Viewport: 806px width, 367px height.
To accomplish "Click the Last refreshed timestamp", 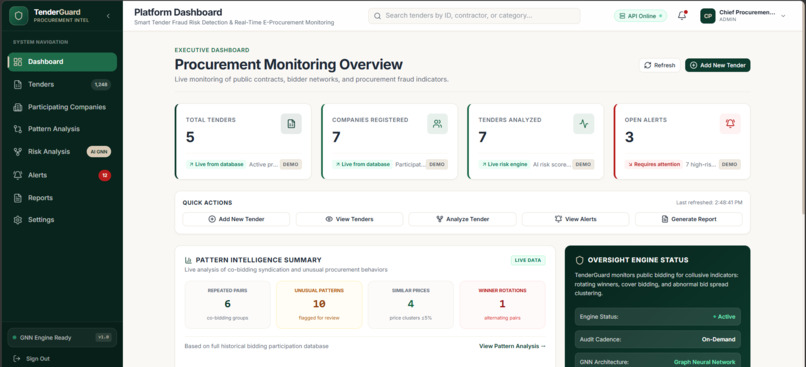I will pos(710,203).
